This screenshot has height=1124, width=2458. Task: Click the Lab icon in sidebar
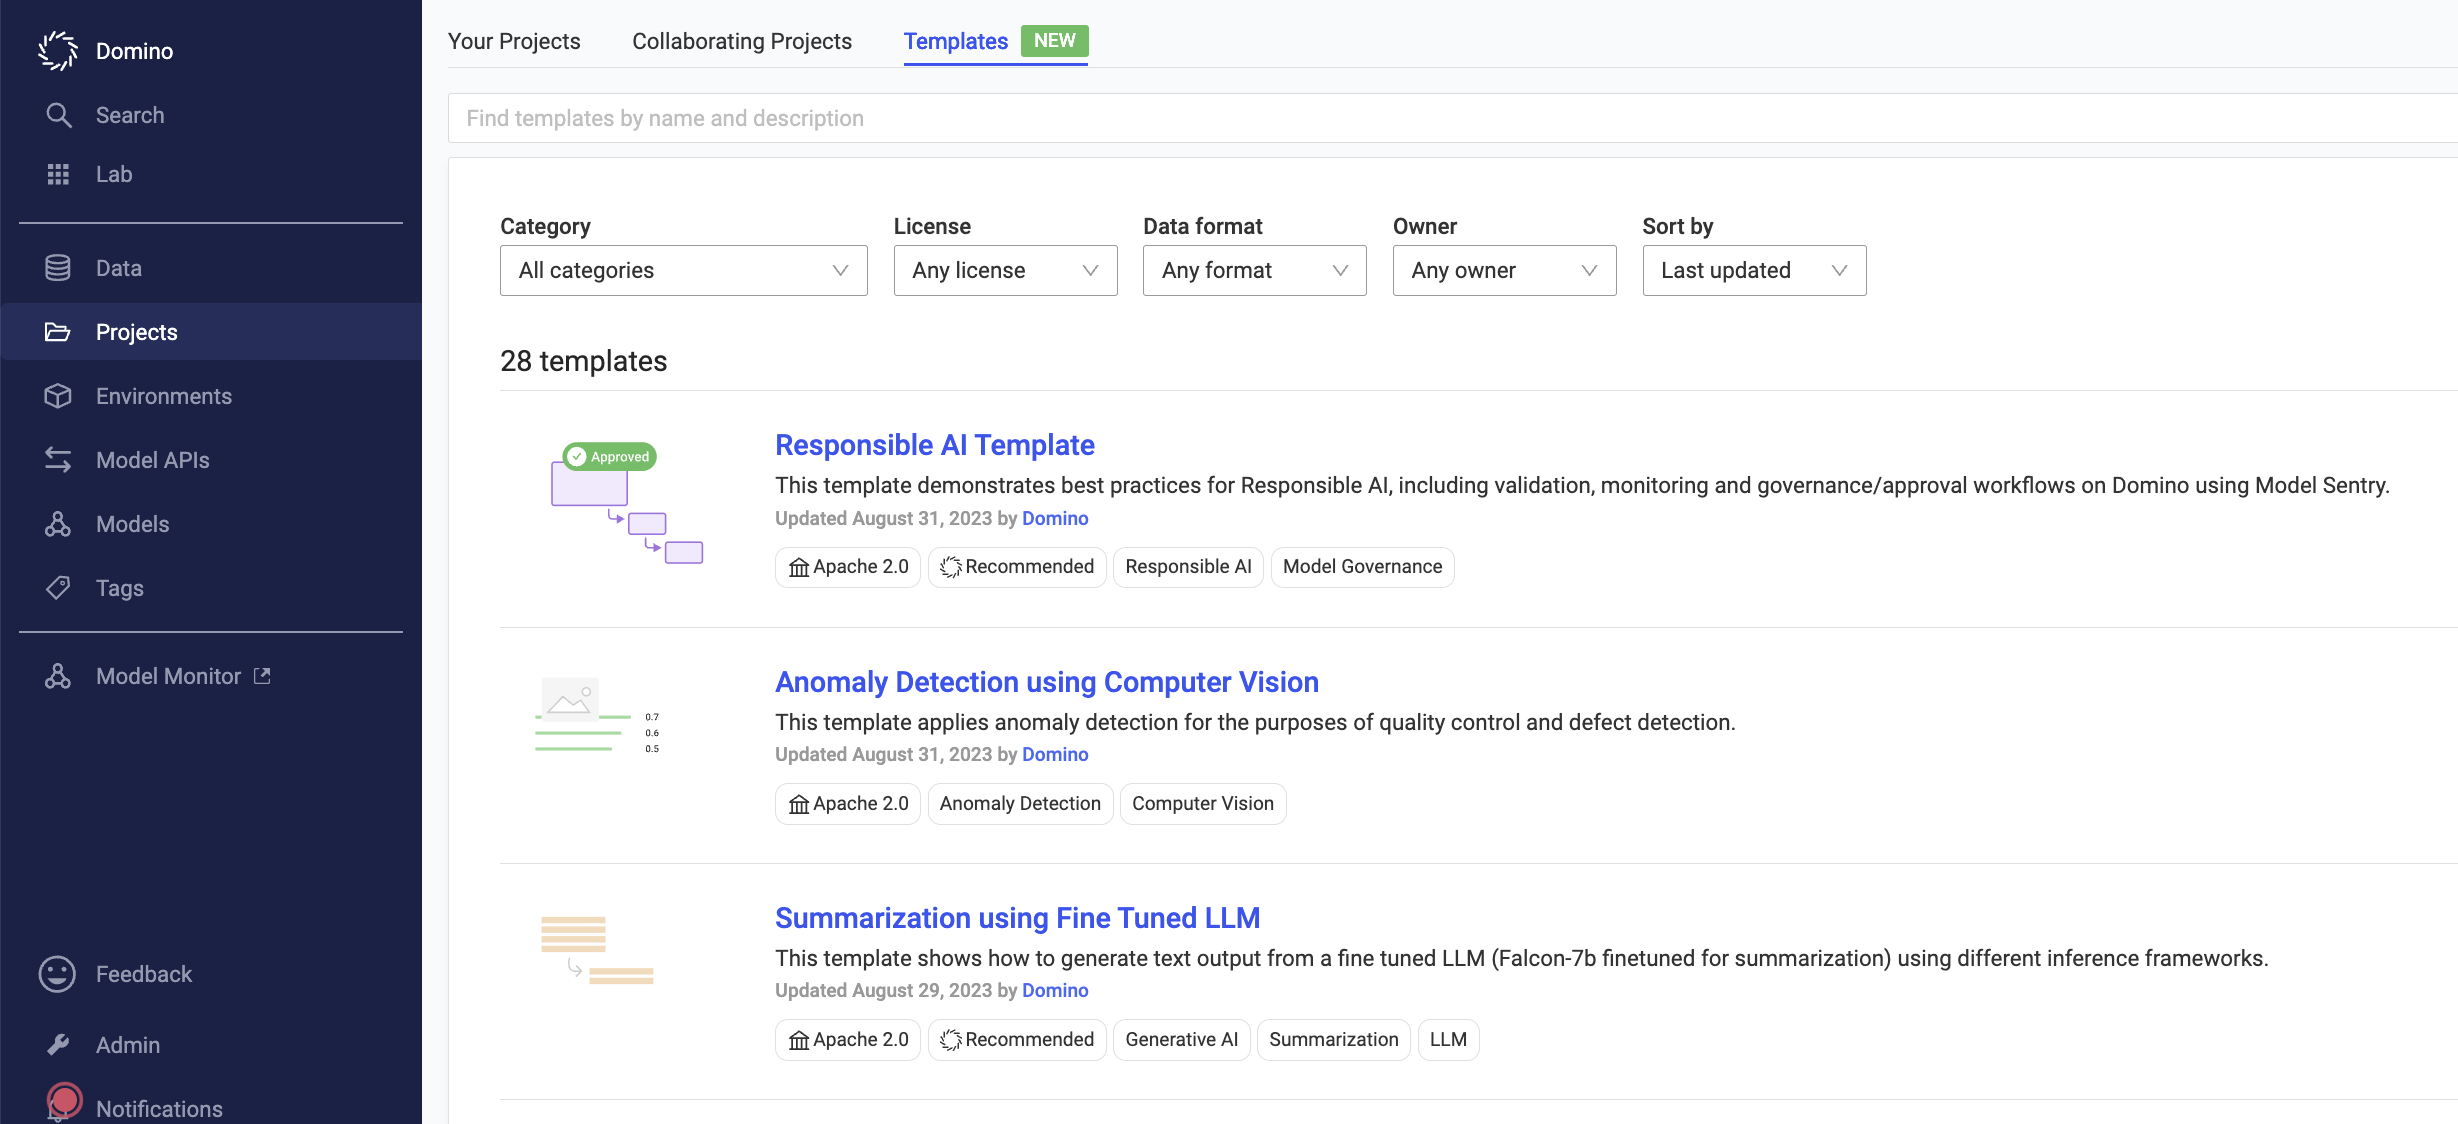tap(58, 172)
